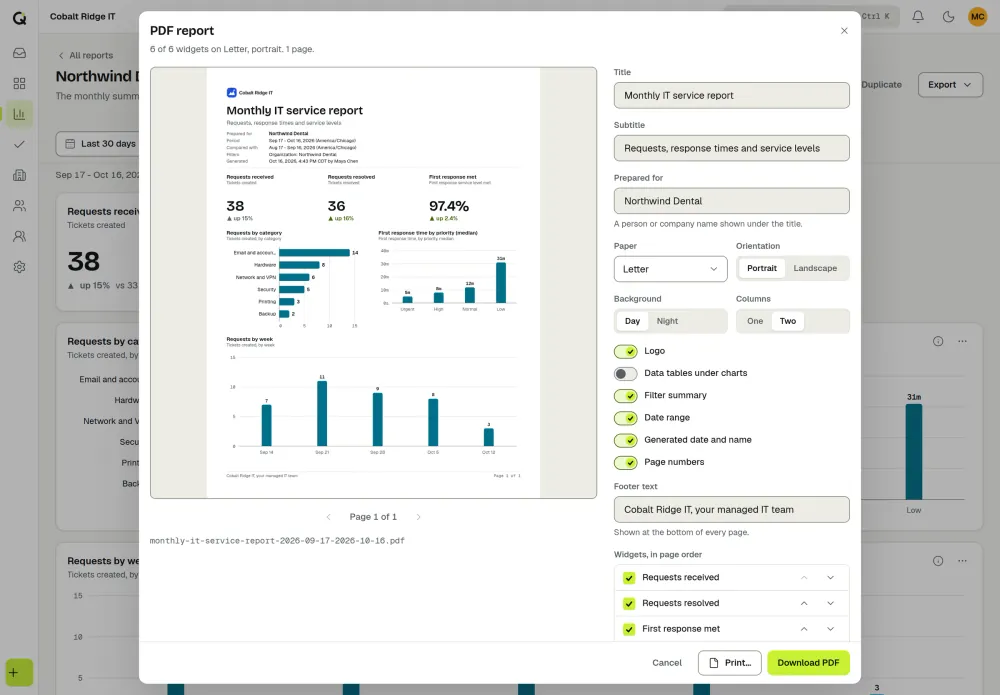Select Landscape orientation
Screen dimensions: 1000x695
point(815,268)
